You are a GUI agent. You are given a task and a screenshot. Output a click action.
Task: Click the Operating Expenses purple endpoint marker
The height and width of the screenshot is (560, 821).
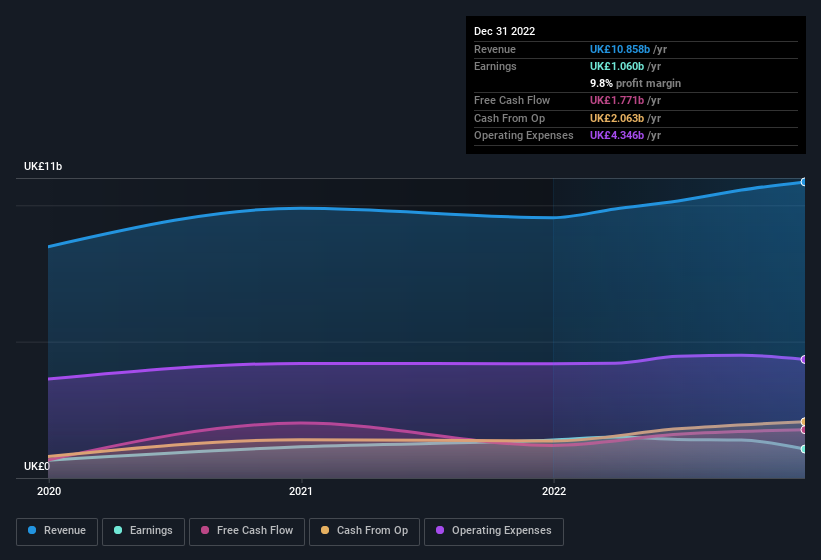[804, 360]
